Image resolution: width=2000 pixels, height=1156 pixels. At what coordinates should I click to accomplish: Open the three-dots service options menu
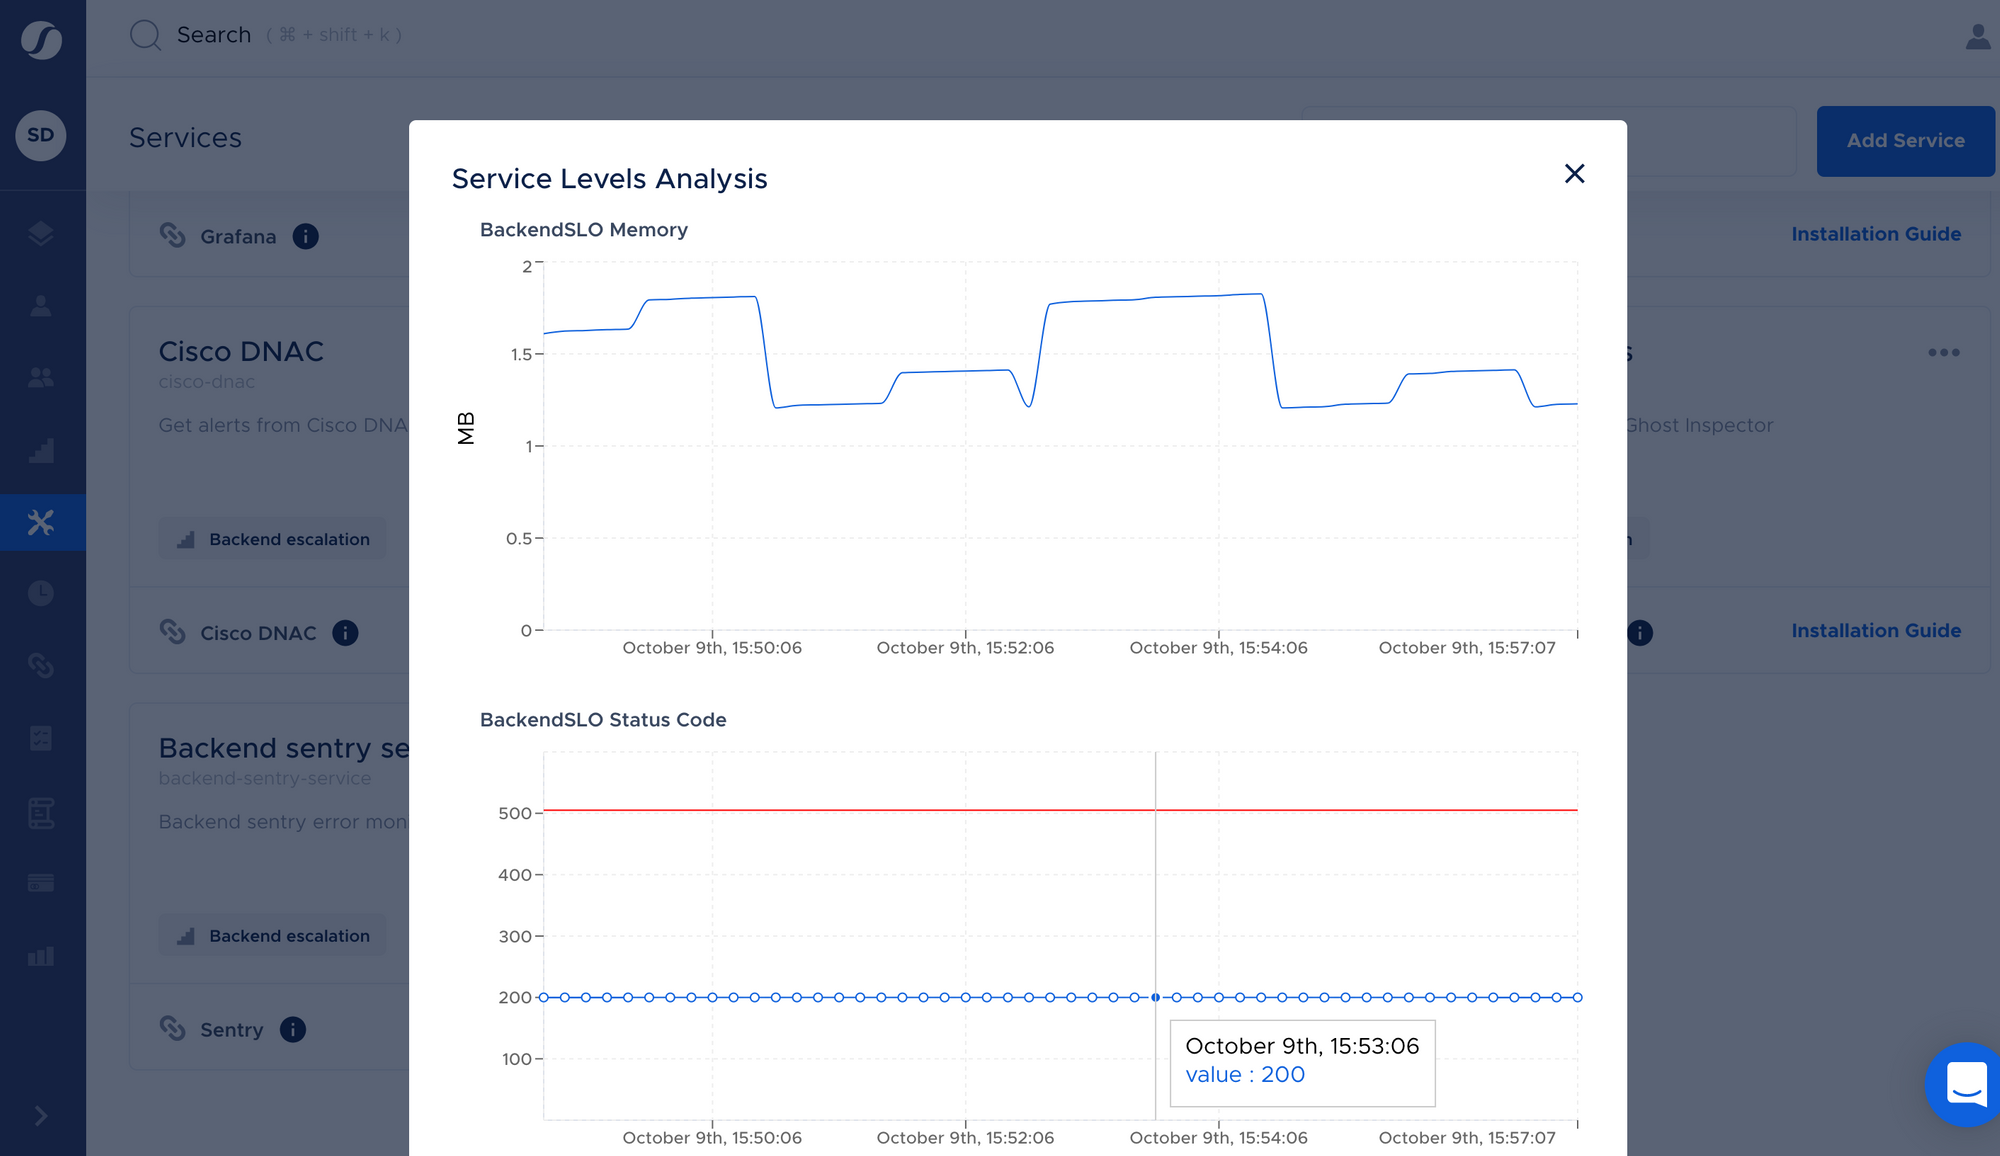pyautogui.click(x=1943, y=352)
